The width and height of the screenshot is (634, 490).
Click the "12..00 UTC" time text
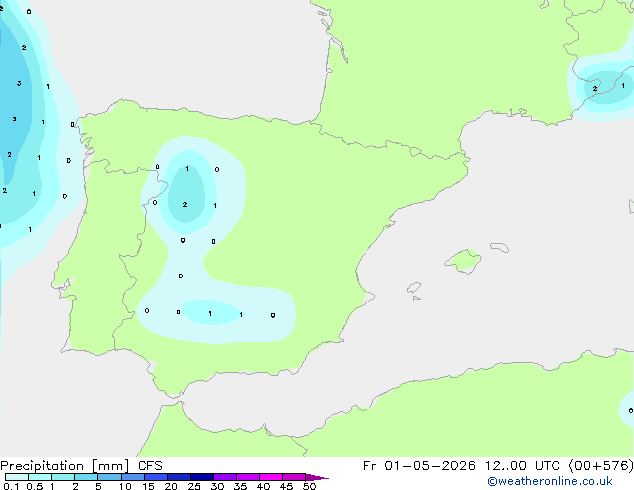tap(522, 466)
